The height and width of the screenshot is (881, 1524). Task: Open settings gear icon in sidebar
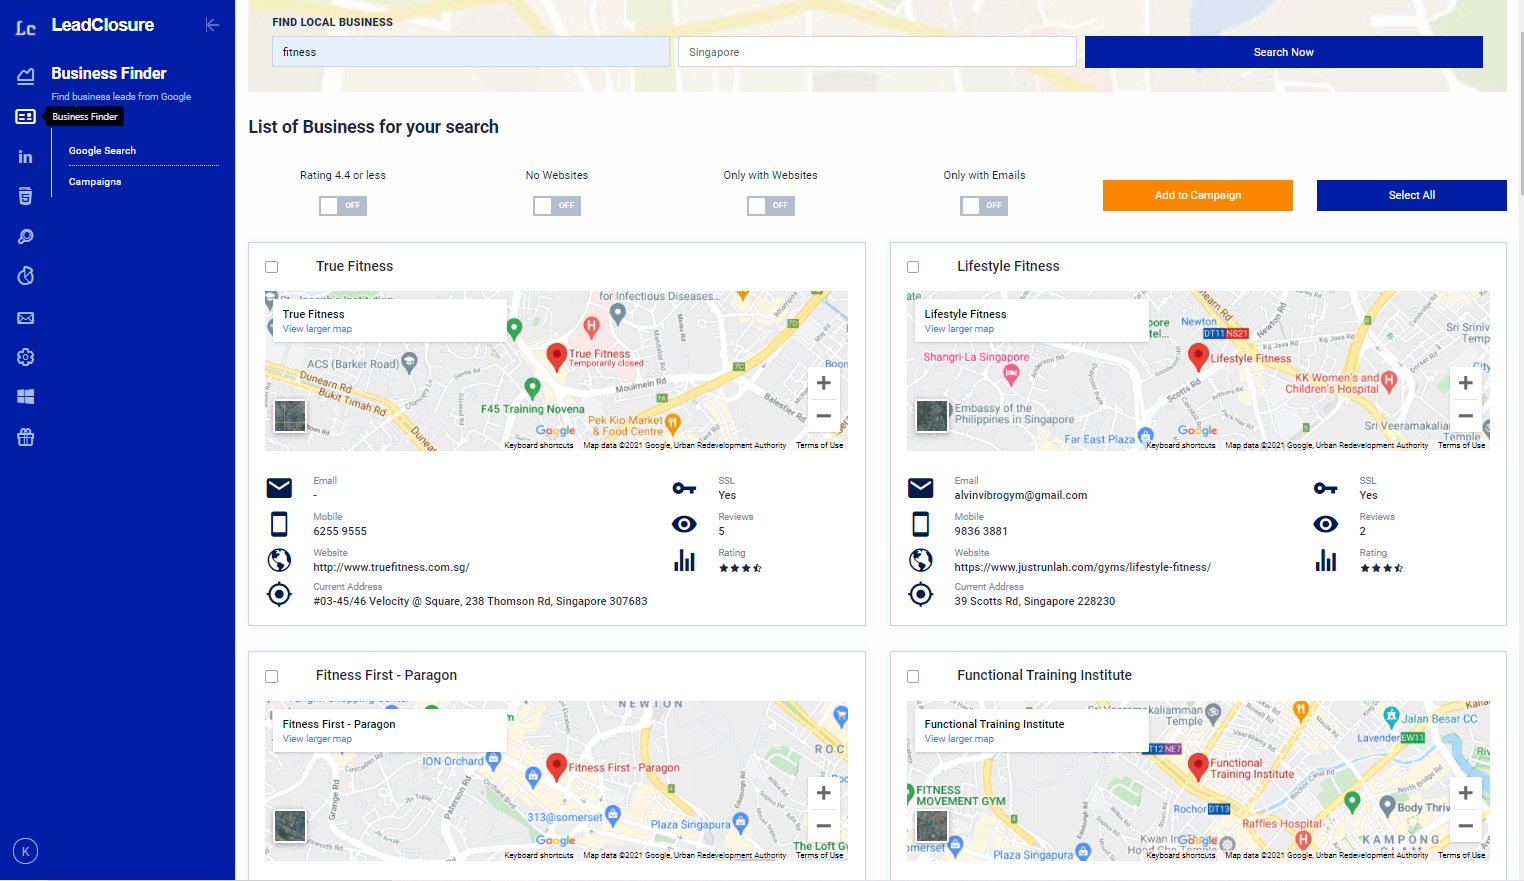tap(26, 357)
